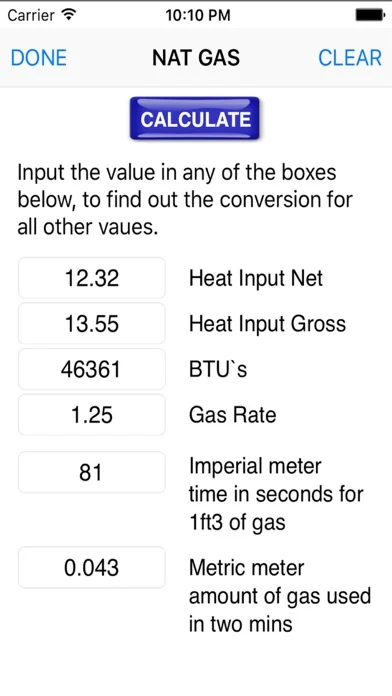This screenshot has width=392, height=696.
Task: Click the Metric meter amount label
Action: point(280,596)
